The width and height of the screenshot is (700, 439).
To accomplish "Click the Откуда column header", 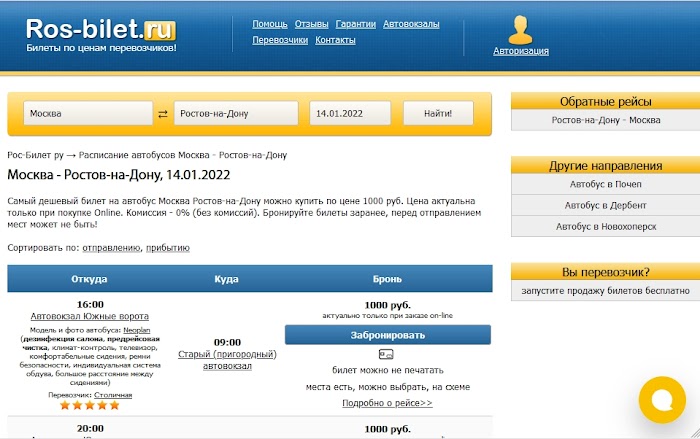I will pos(89,279).
